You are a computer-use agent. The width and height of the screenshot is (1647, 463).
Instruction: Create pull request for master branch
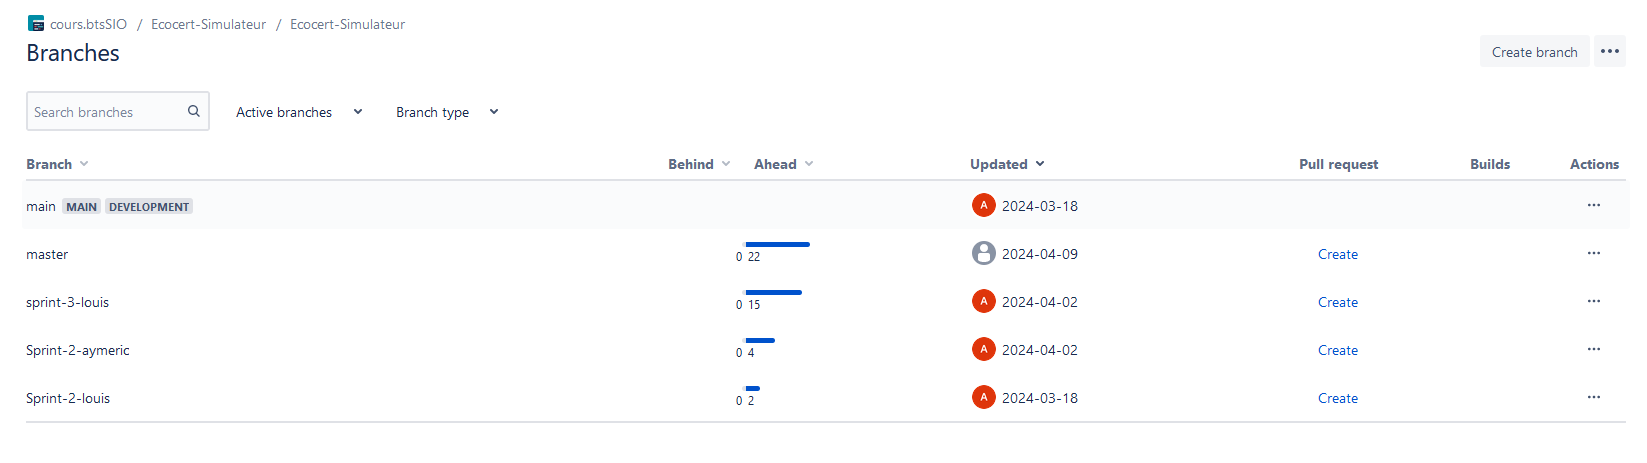[1337, 254]
